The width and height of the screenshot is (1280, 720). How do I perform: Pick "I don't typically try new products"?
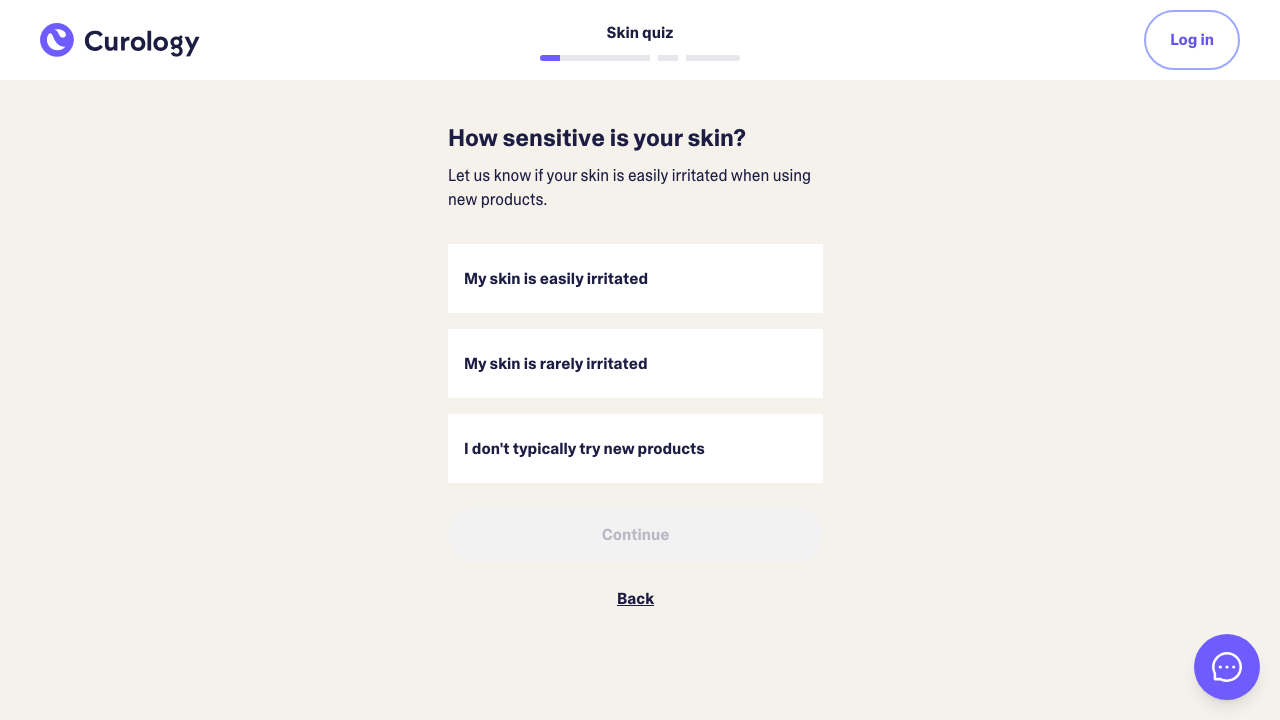pos(635,449)
